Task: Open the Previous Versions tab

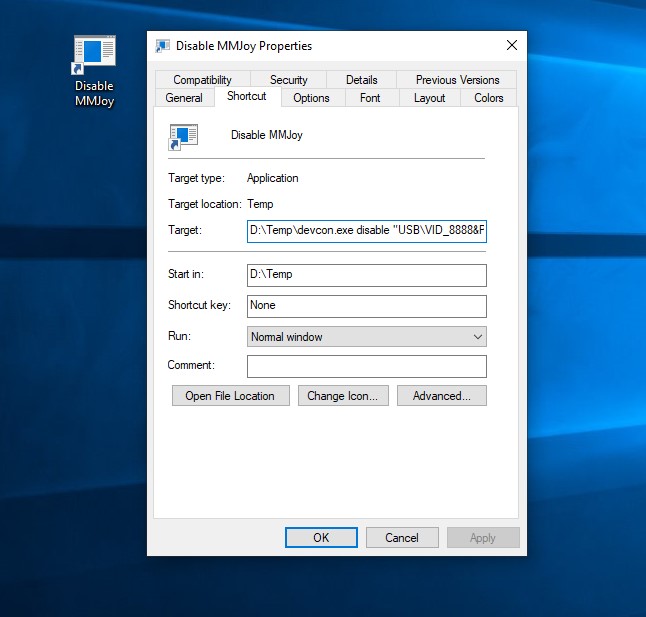Action: (x=457, y=79)
